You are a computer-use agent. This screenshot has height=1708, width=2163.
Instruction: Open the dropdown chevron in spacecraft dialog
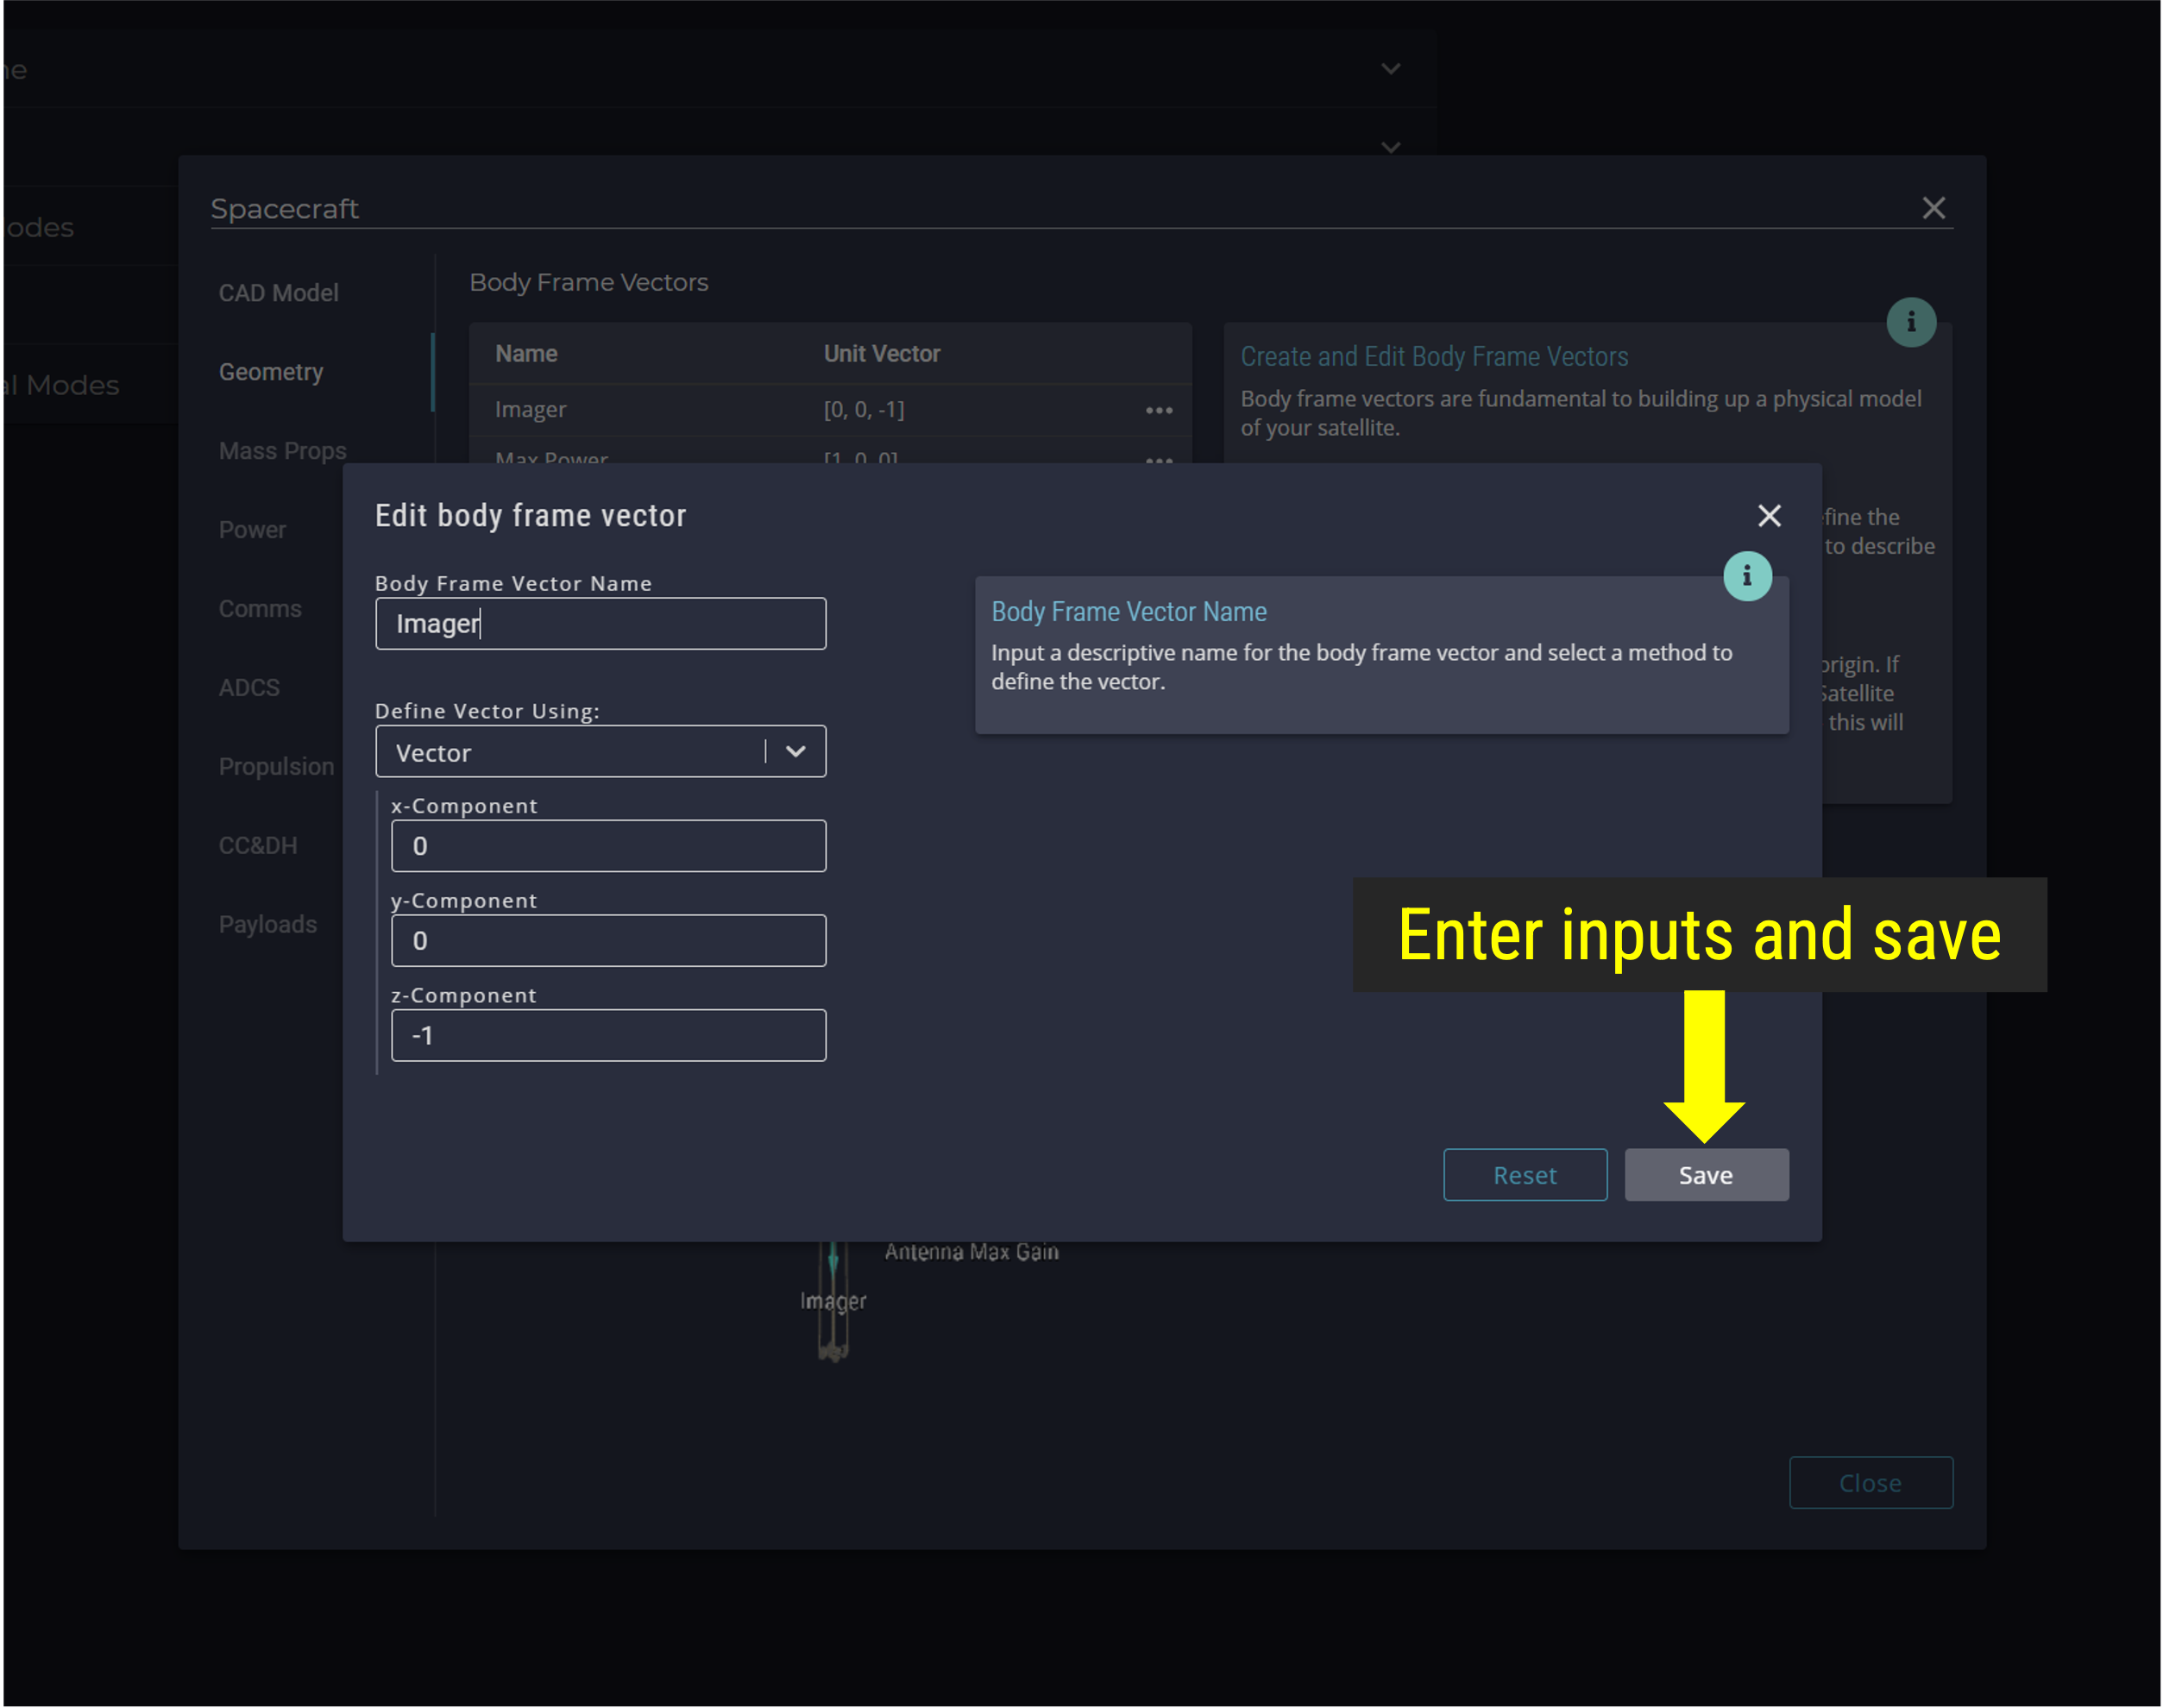(795, 751)
